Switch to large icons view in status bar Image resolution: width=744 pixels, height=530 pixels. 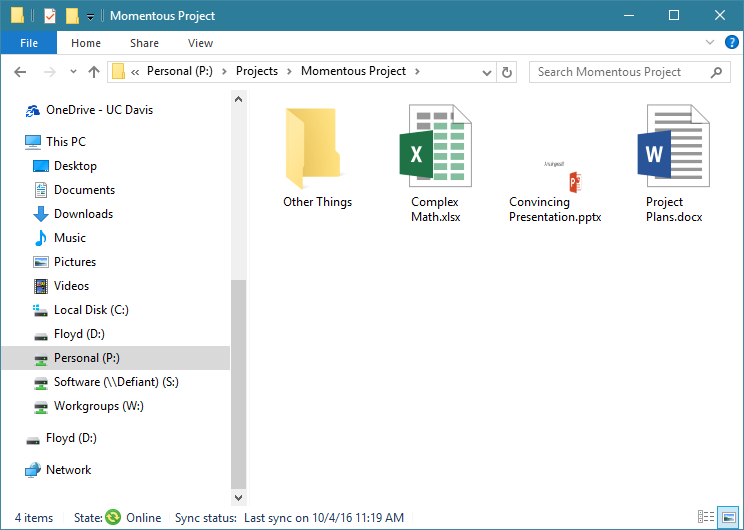coord(729,517)
